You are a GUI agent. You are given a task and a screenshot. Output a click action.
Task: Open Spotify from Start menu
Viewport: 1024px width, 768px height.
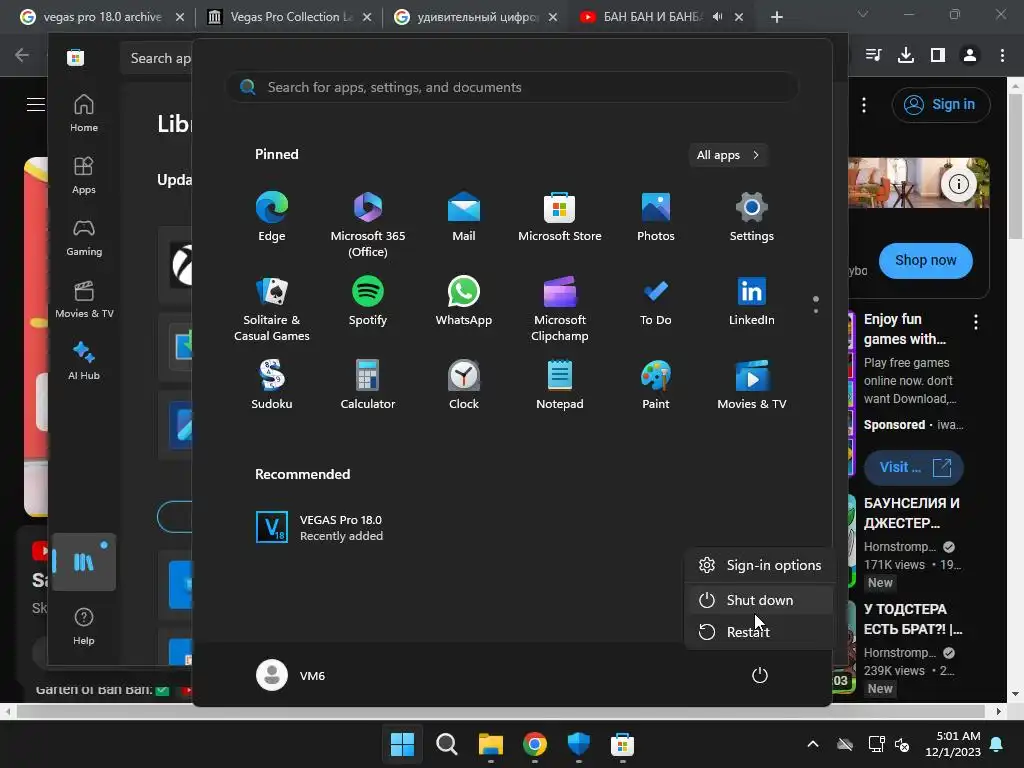click(368, 301)
